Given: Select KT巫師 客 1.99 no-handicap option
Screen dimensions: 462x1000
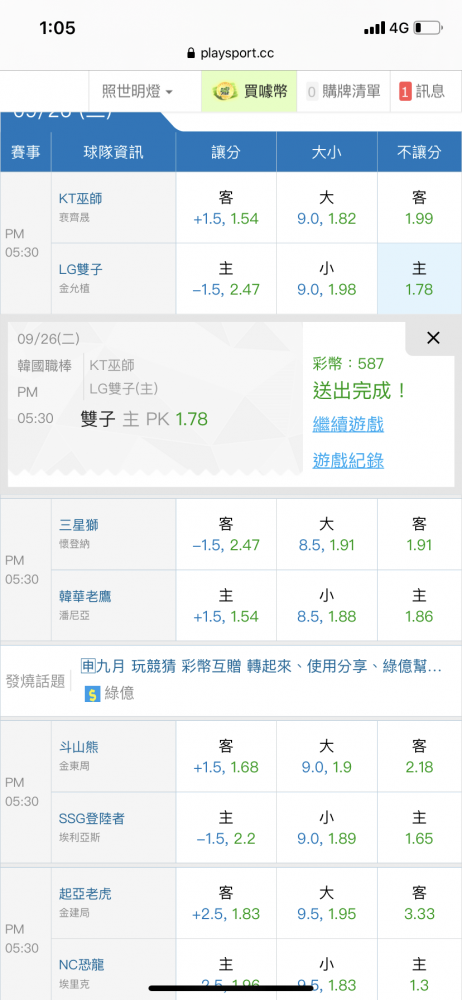Looking at the screenshot, I should pyautogui.click(x=419, y=208).
